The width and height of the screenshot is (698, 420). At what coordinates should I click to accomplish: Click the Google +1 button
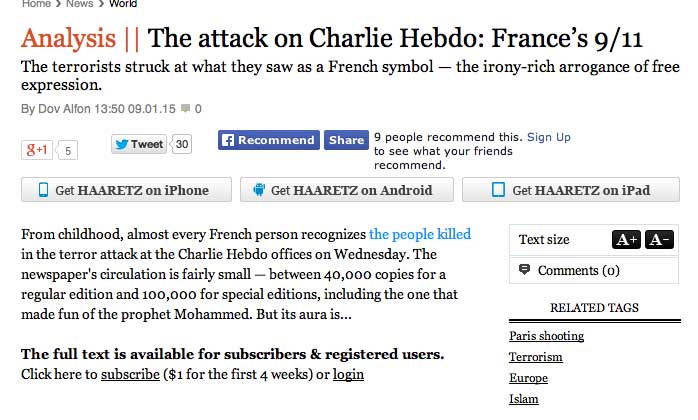coord(38,150)
